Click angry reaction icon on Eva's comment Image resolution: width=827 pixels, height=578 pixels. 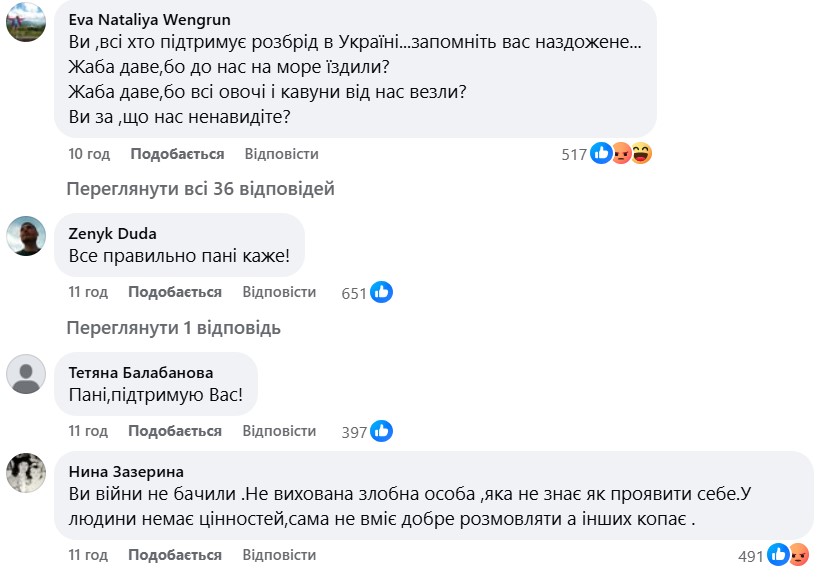pos(621,154)
